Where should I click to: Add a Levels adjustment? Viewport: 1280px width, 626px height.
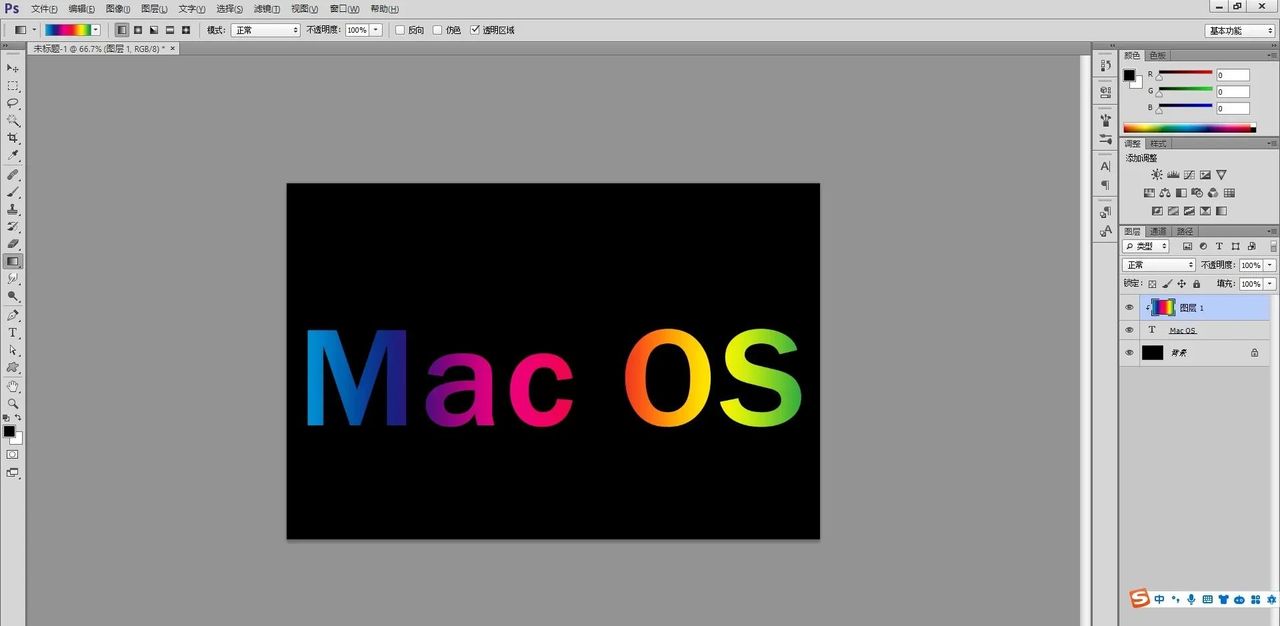point(1173,175)
